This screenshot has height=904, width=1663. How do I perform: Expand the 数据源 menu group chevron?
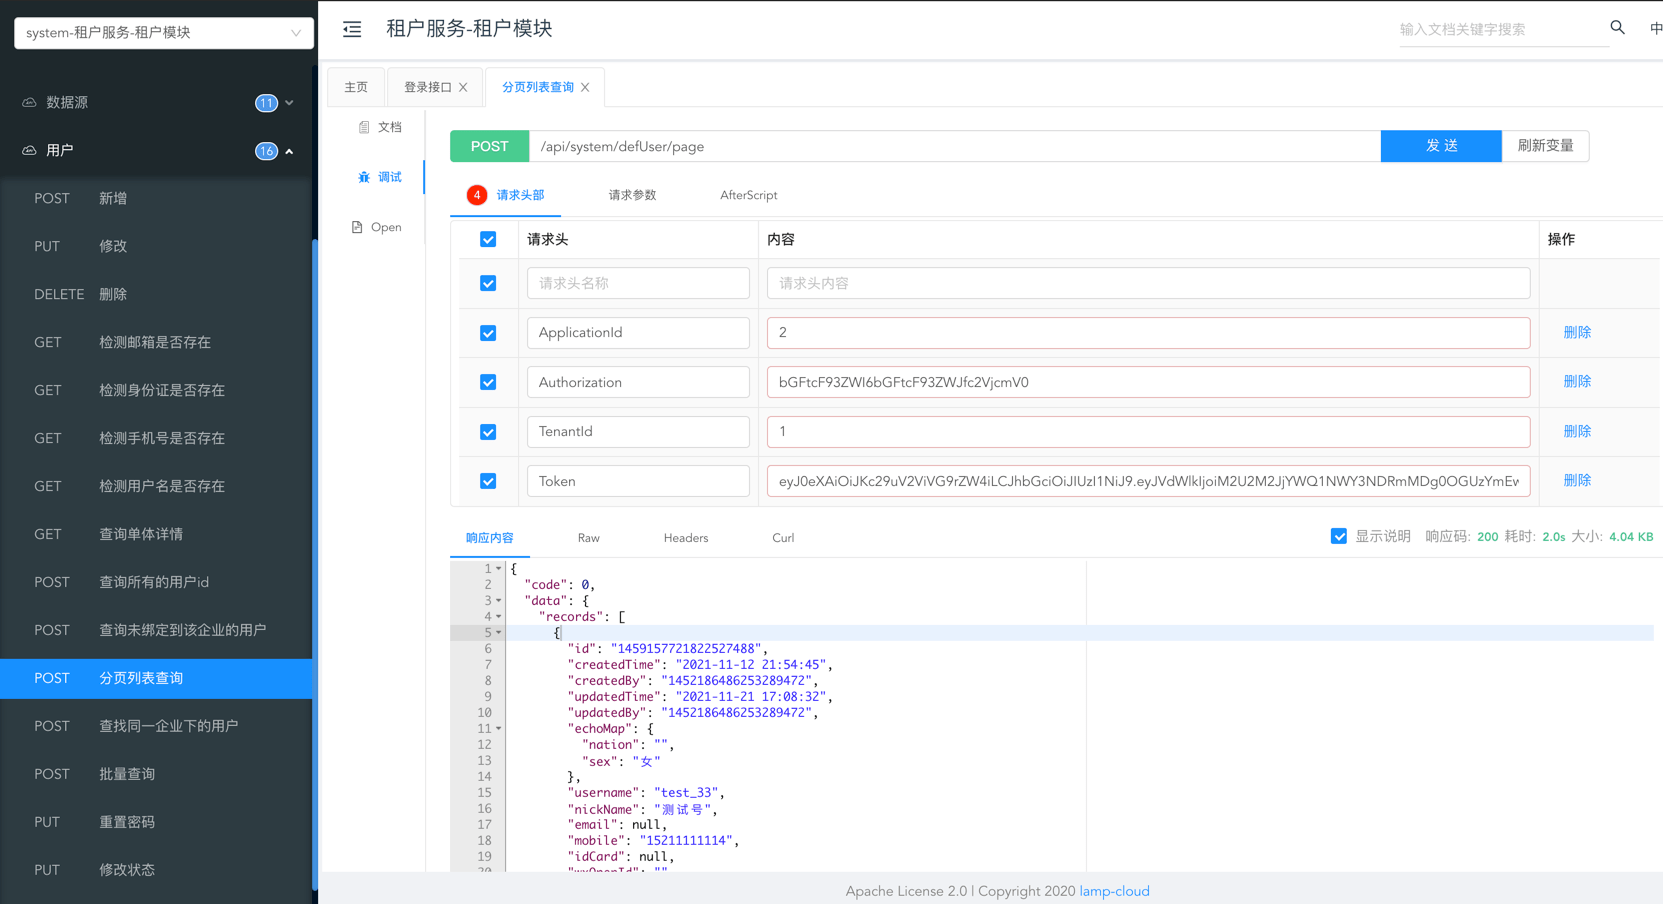[x=290, y=102]
